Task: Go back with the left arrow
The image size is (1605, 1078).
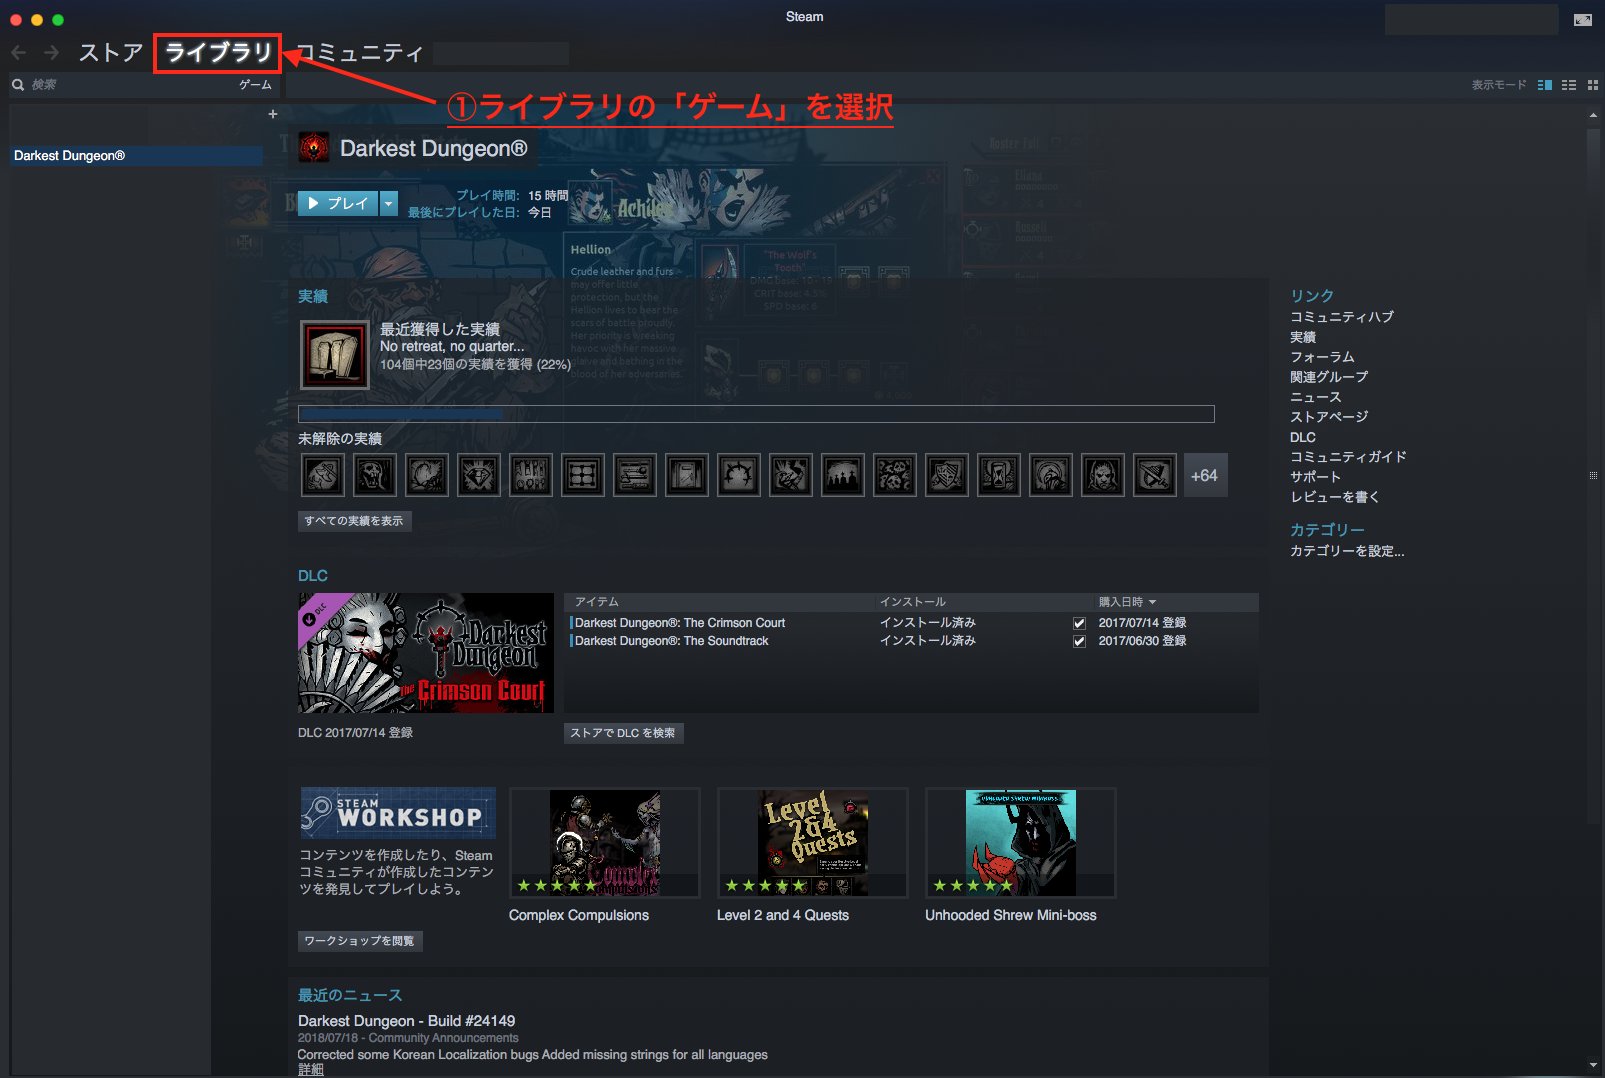Action: [x=18, y=52]
